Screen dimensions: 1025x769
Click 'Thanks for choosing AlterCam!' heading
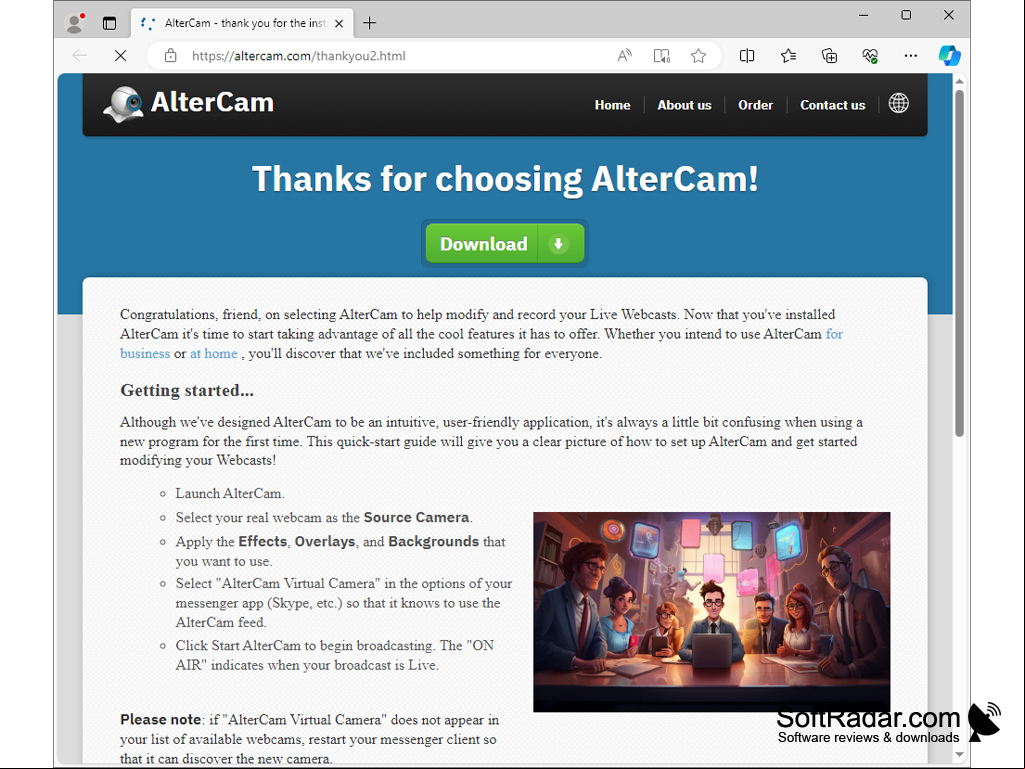(505, 179)
